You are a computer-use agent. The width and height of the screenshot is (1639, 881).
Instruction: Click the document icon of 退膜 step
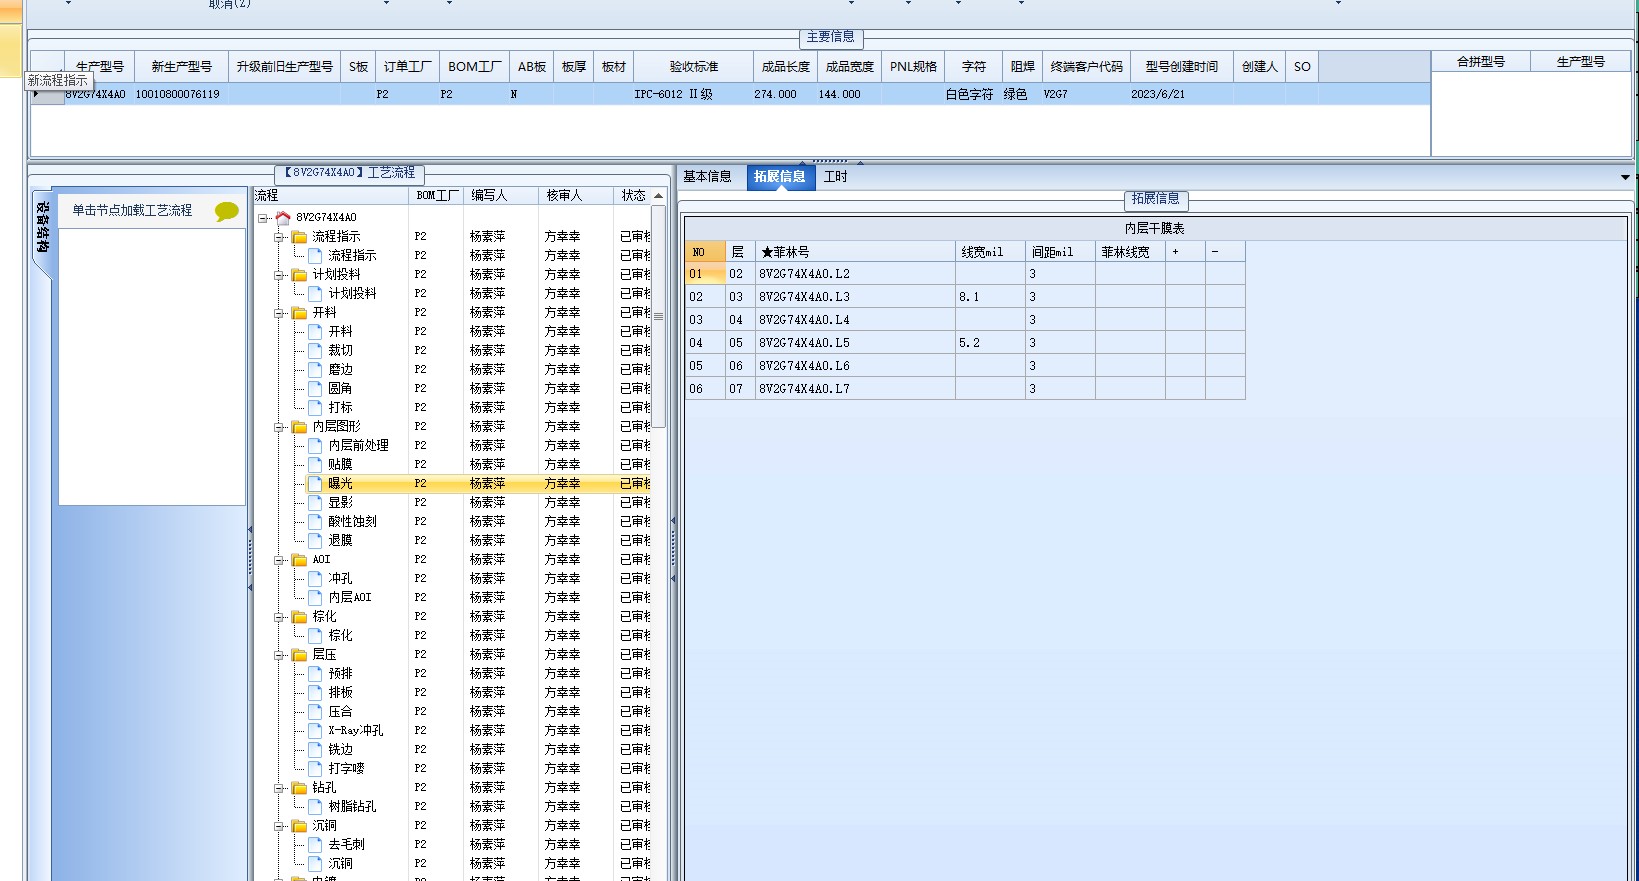(x=315, y=540)
